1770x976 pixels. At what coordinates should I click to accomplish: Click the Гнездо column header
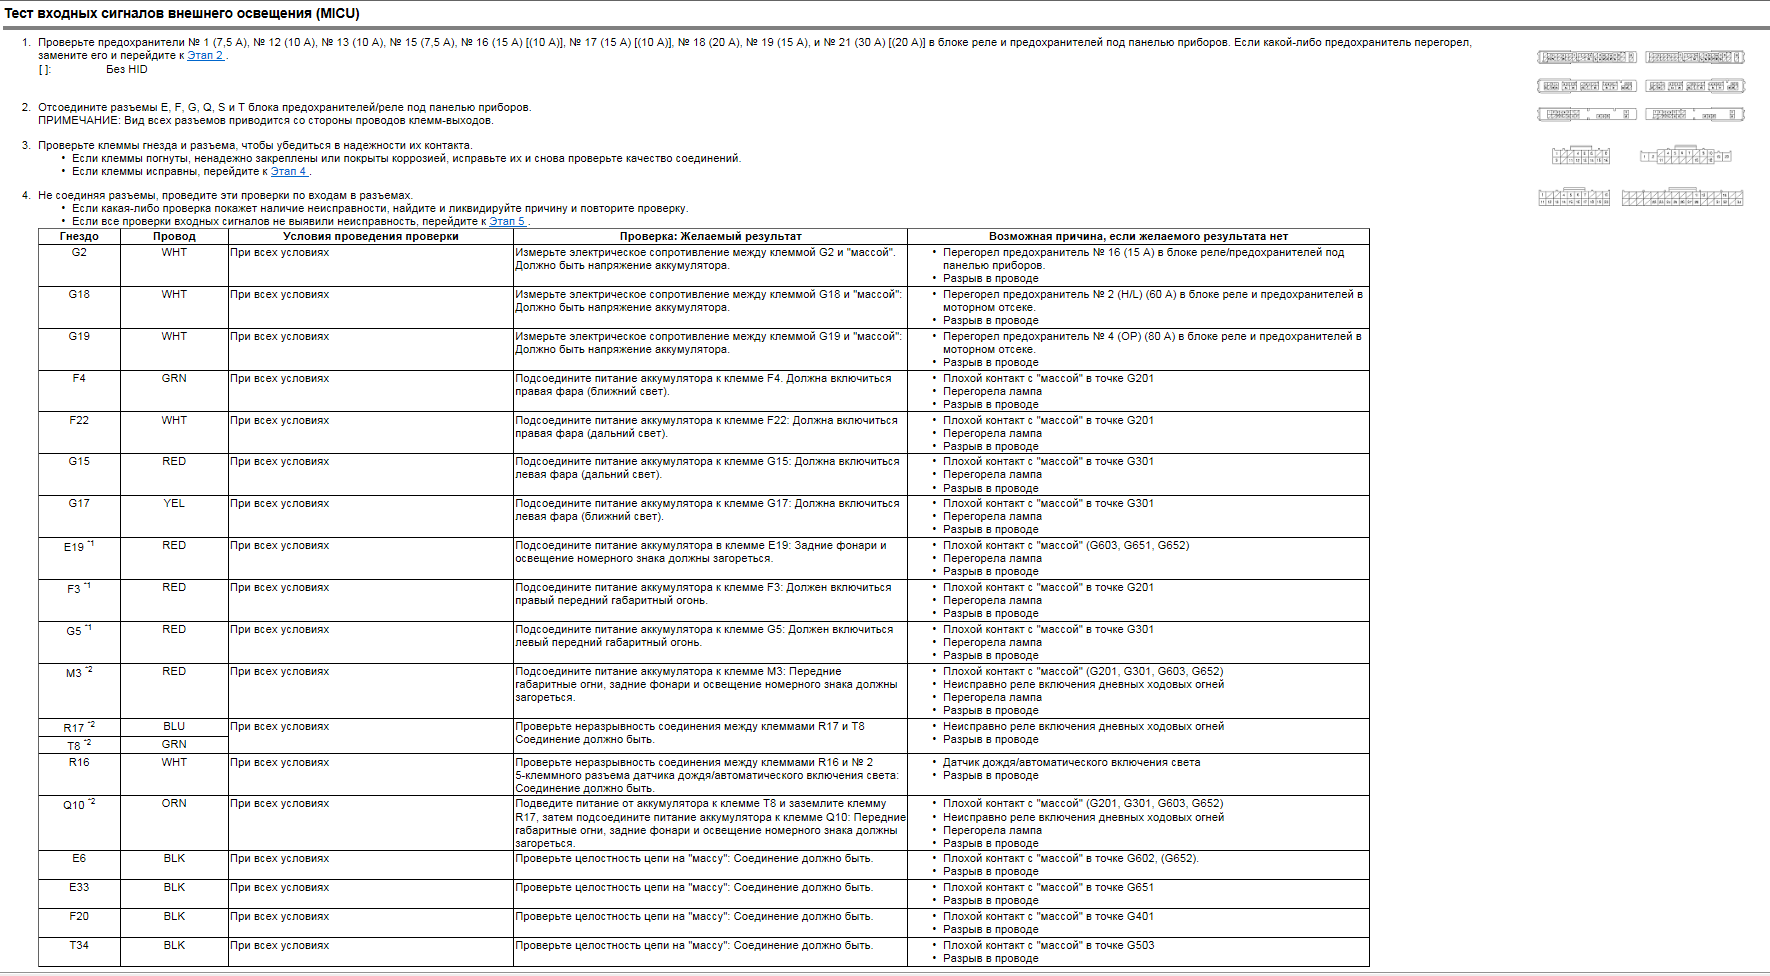point(79,237)
